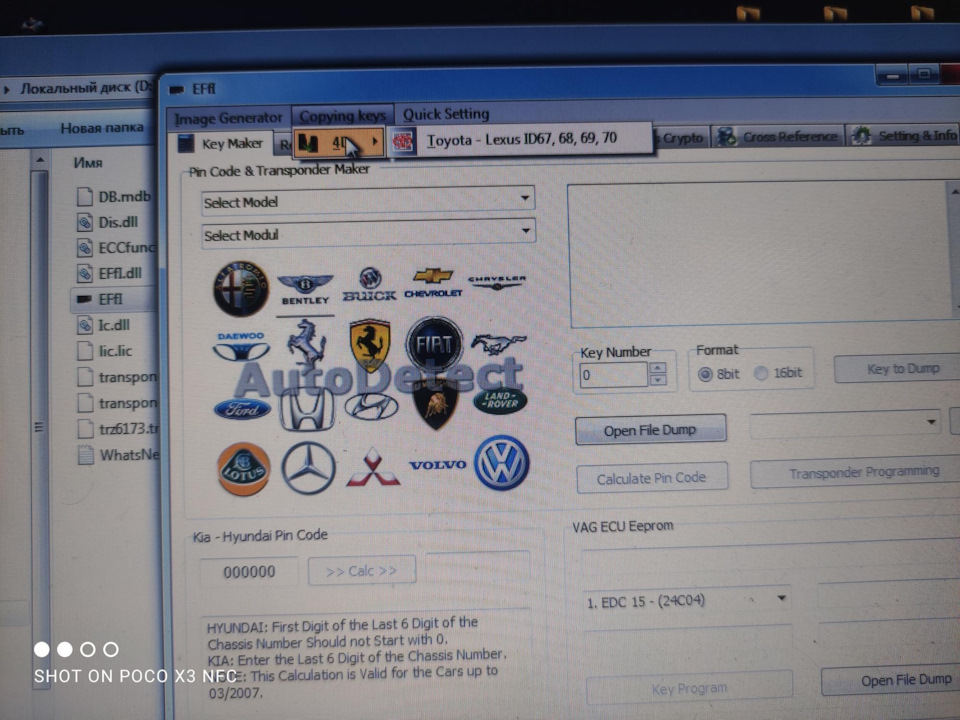Viewport: 960px width, 720px height.
Task: Open the Image Generator menu
Action: 228,118
